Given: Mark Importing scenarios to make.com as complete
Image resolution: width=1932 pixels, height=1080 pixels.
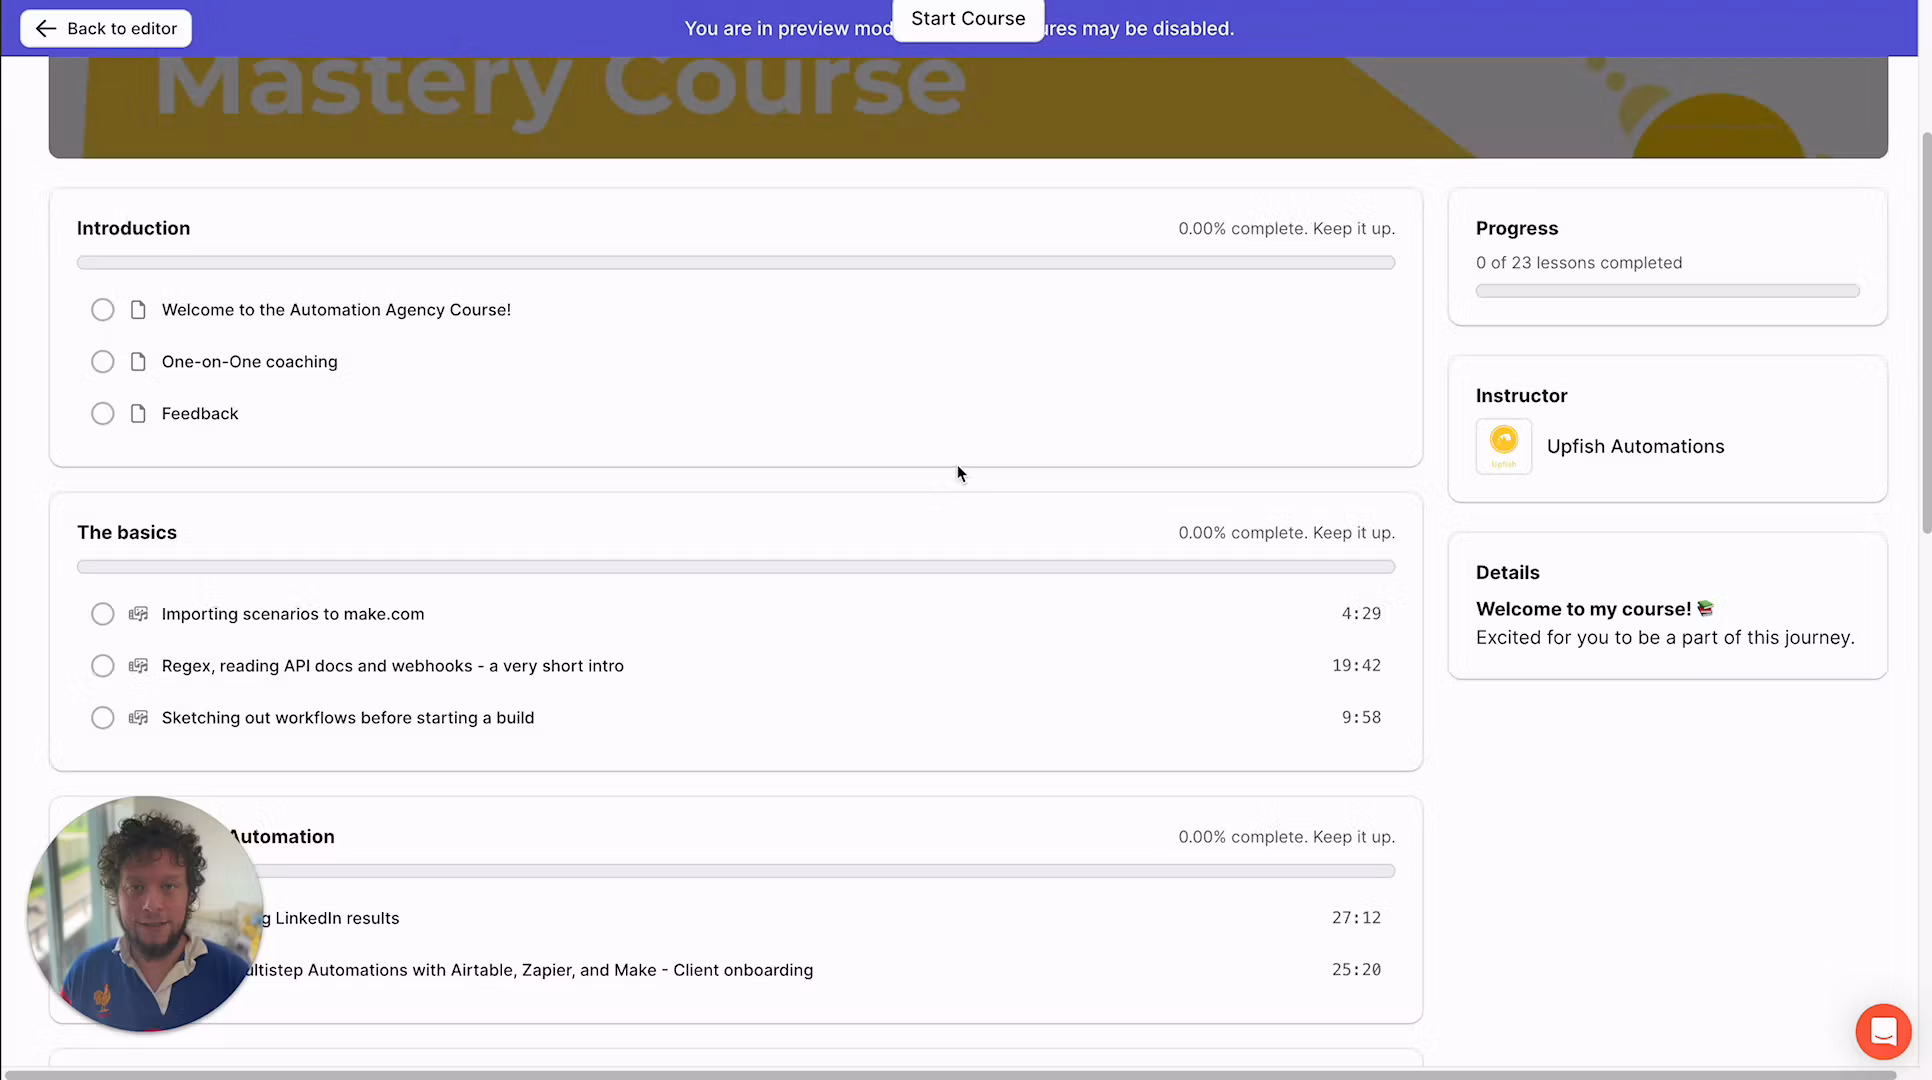Looking at the screenshot, I should [x=102, y=613].
